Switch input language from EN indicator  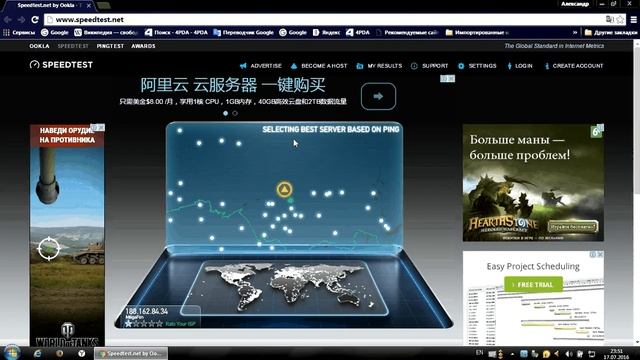tap(480, 353)
